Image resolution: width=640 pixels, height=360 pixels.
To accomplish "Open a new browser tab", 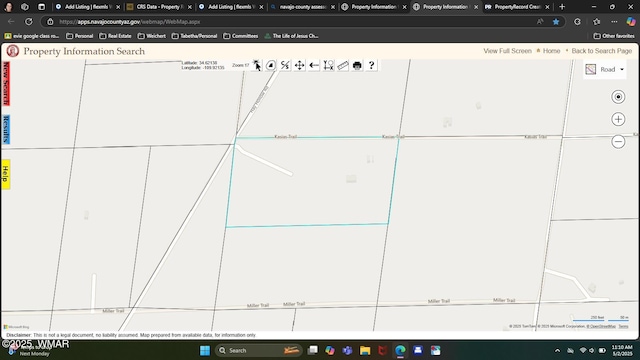I will pyautogui.click(x=562, y=7).
